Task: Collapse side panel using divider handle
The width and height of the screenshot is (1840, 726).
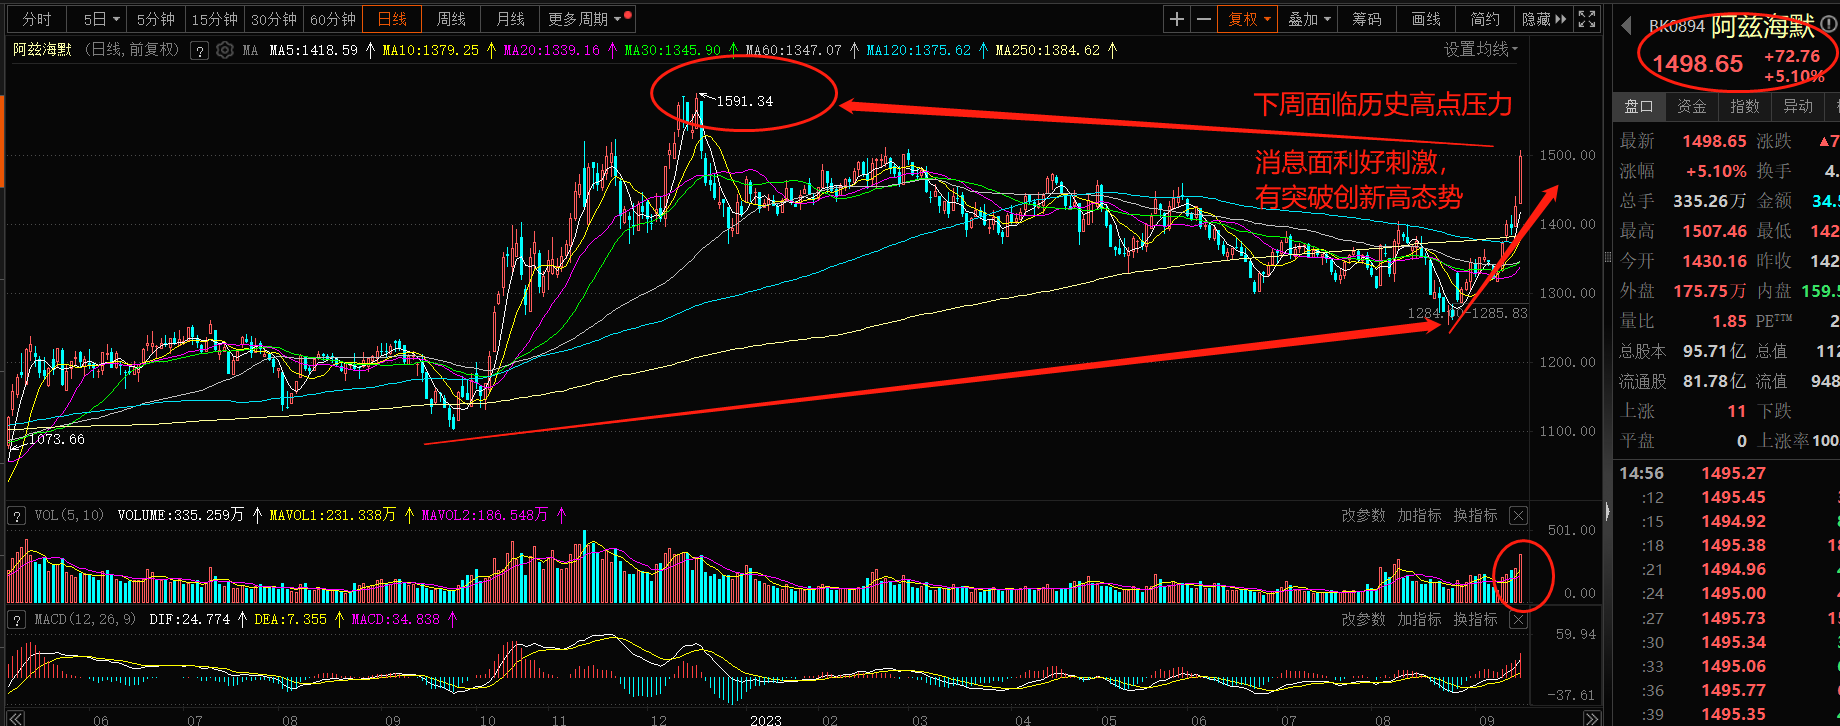Action: [1608, 511]
